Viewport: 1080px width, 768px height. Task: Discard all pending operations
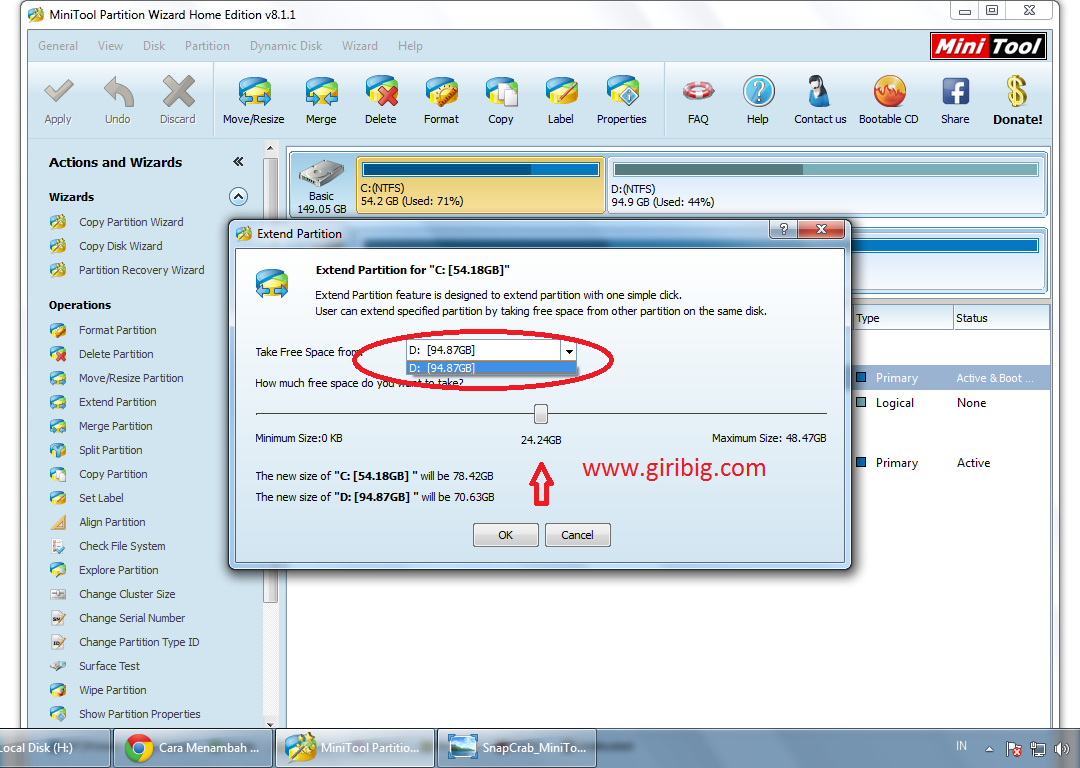(x=177, y=99)
